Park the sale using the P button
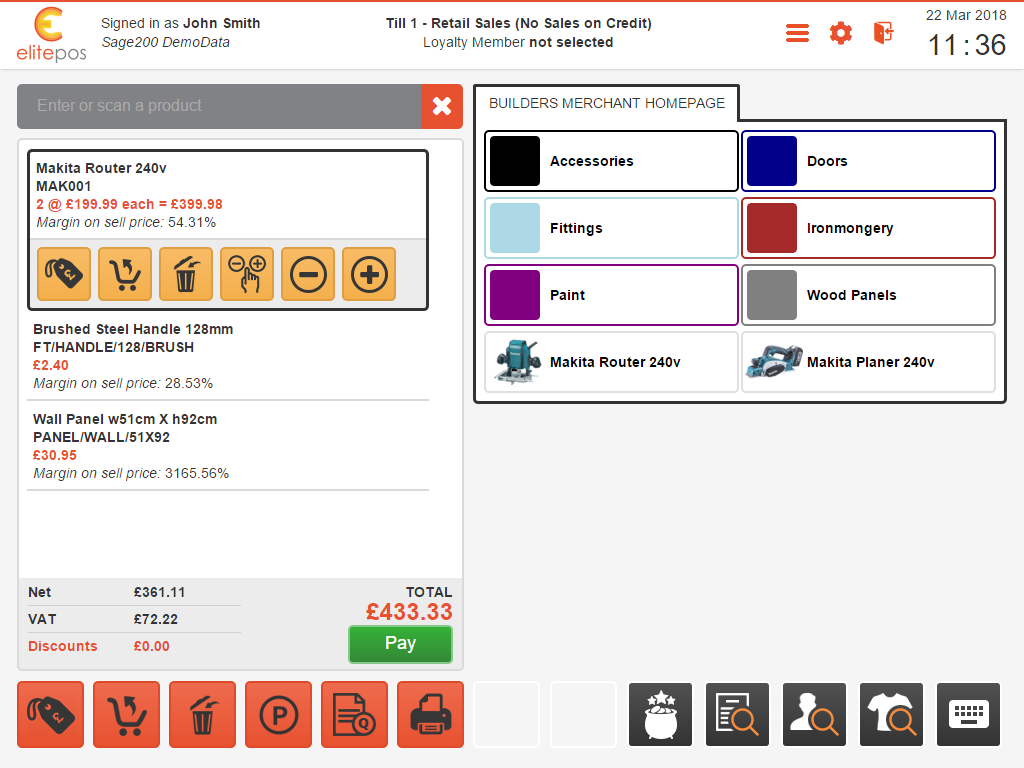This screenshot has width=1024, height=768. coord(278,714)
